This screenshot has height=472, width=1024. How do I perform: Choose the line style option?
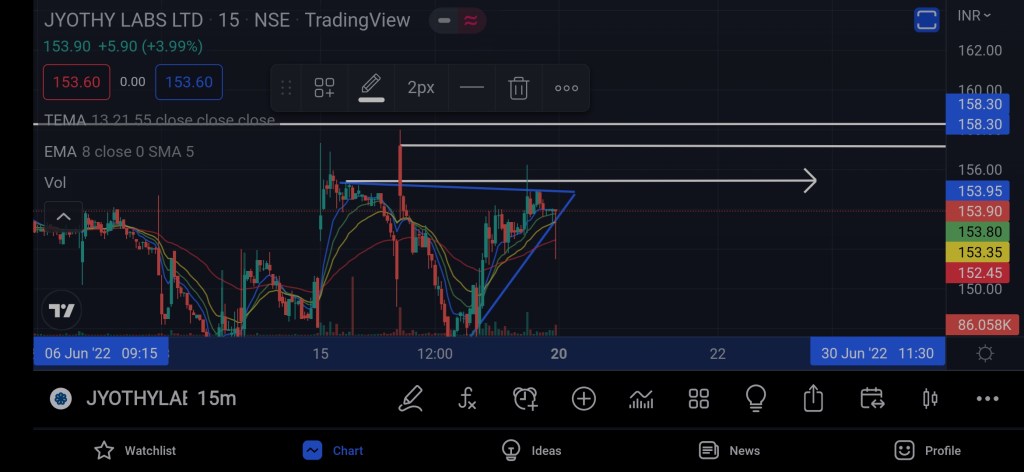(471, 88)
